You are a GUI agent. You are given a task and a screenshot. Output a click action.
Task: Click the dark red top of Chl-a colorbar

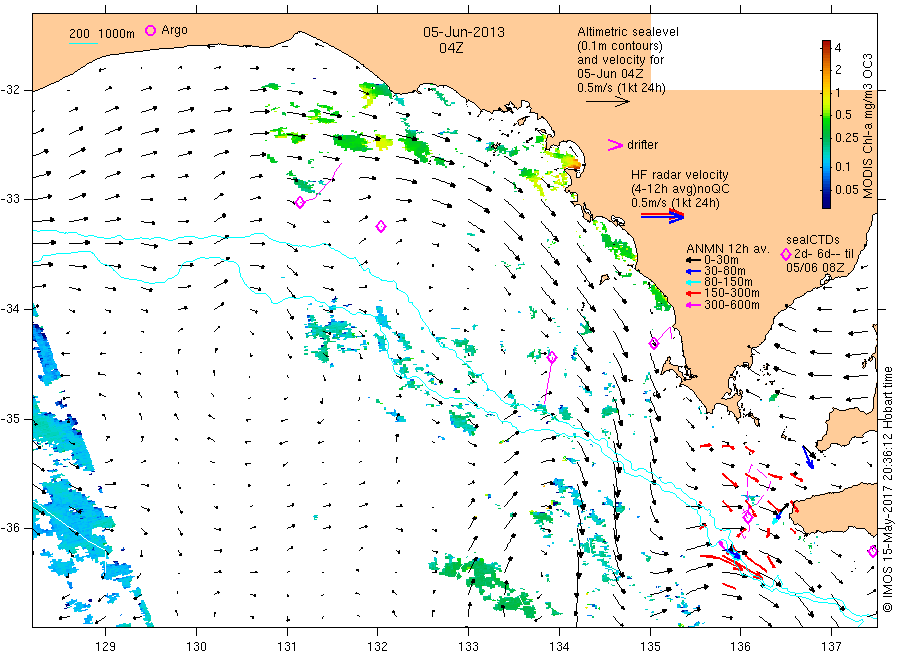(x=826, y=44)
